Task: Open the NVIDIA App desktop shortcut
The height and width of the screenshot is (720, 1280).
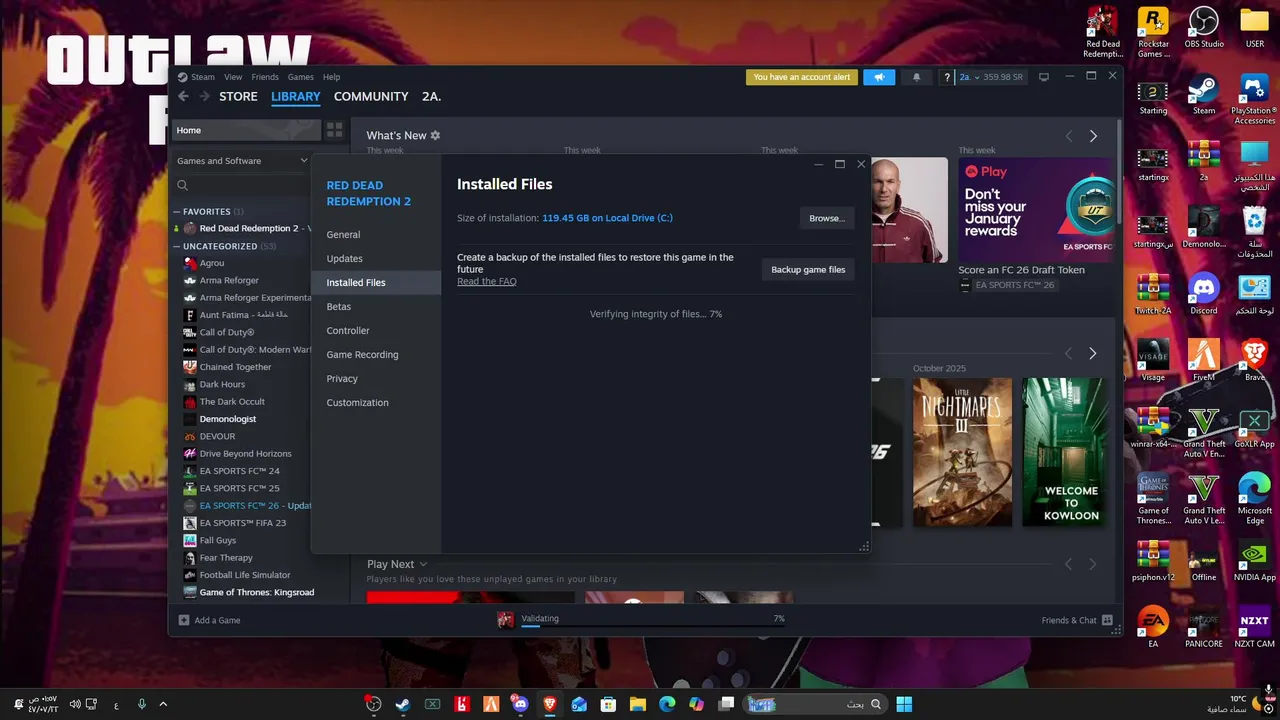Action: [x=1254, y=561]
